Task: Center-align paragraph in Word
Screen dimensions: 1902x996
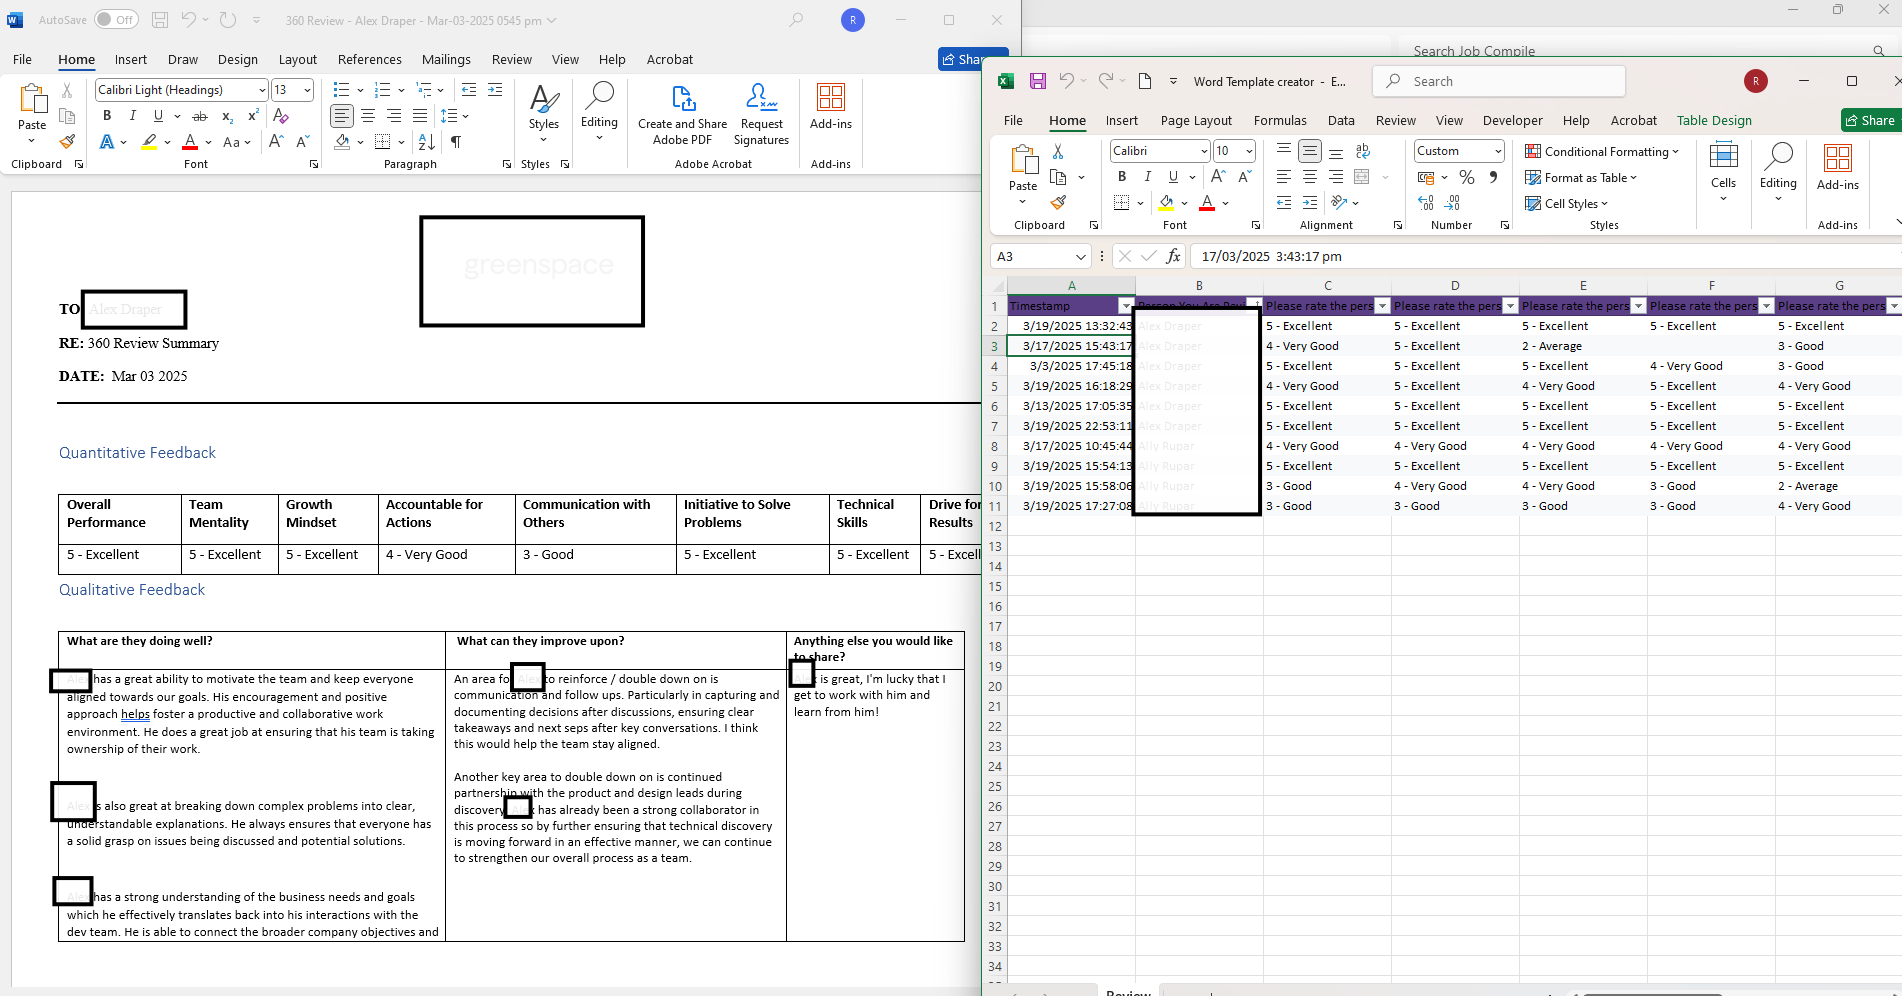Action: [368, 116]
